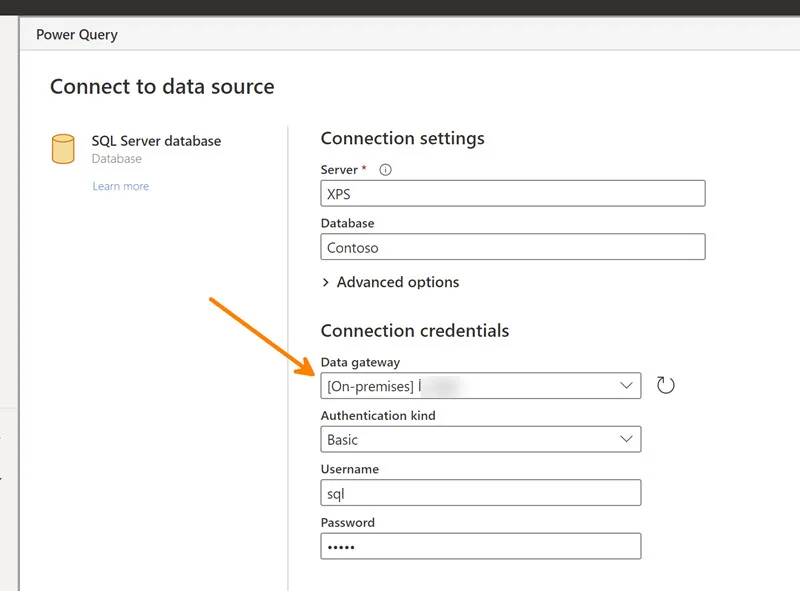Viewport: 800px width, 591px height.
Task: Refresh the data gateway list
Action: click(665, 385)
